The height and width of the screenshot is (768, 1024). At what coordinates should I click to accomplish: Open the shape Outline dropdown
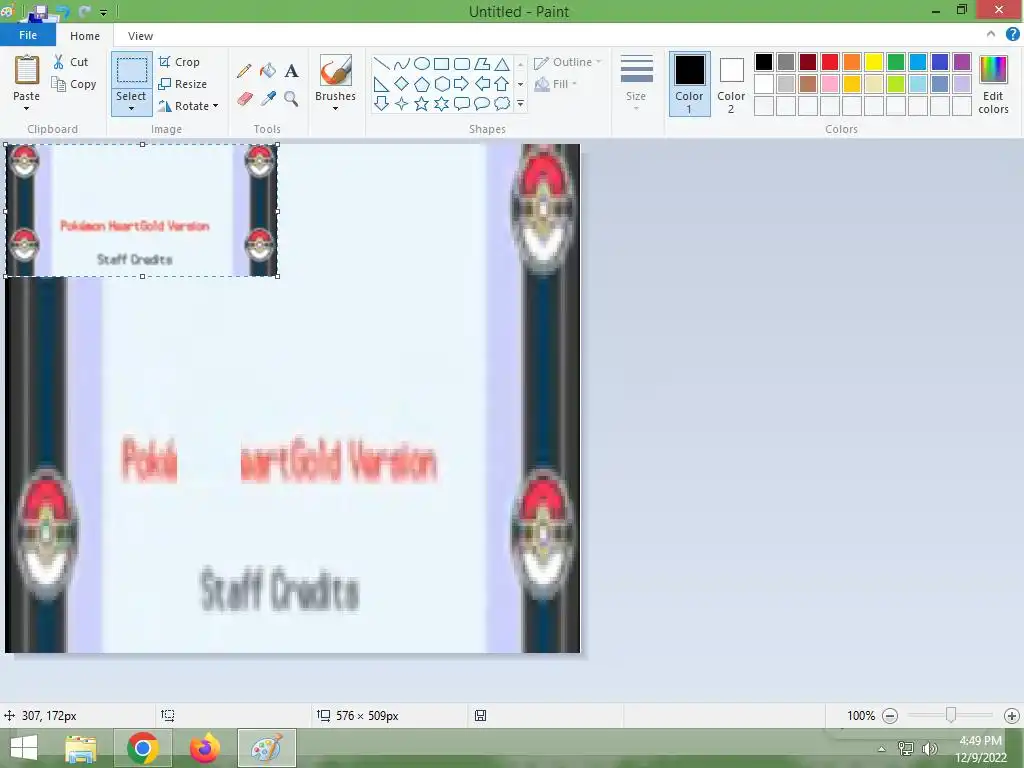568,62
